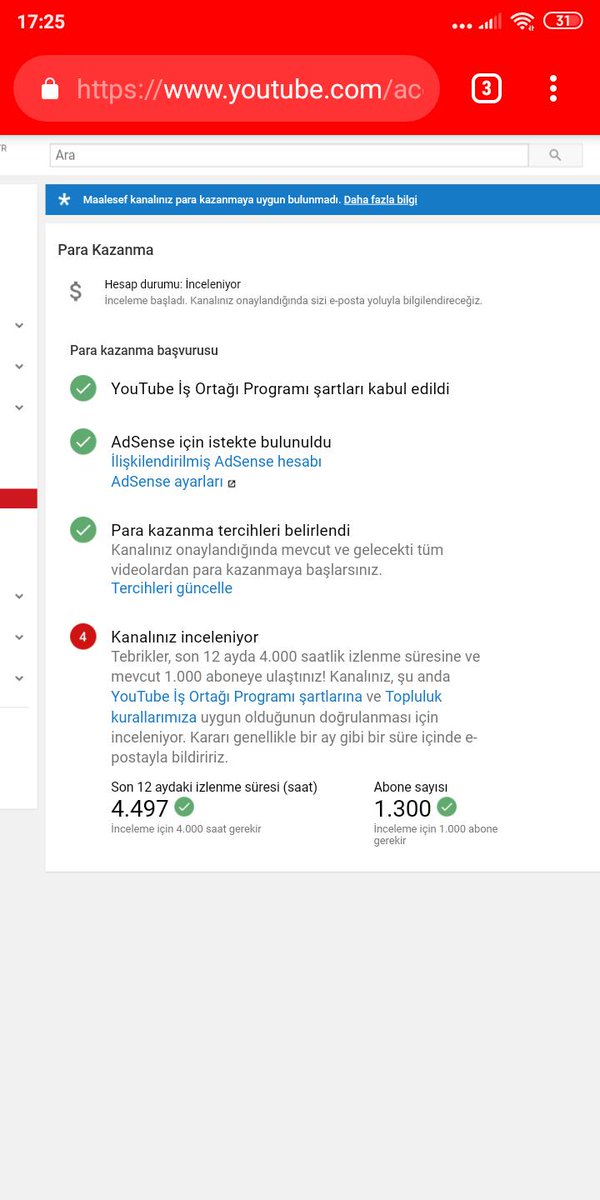This screenshot has height=1200, width=600.
Task: Click green checkmark beside AdSense için istekte bulunuldu
Action: [x=83, y=442]
